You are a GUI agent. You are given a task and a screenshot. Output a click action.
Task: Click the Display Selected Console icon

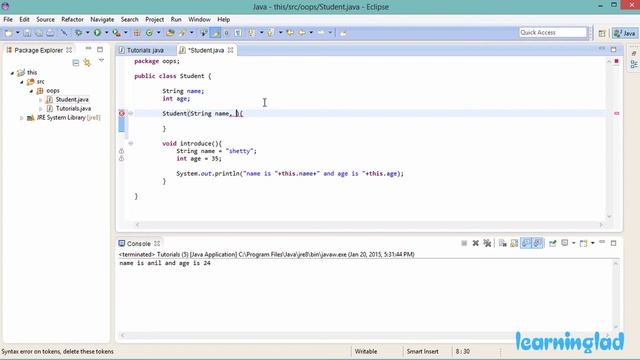pos(565,243)
